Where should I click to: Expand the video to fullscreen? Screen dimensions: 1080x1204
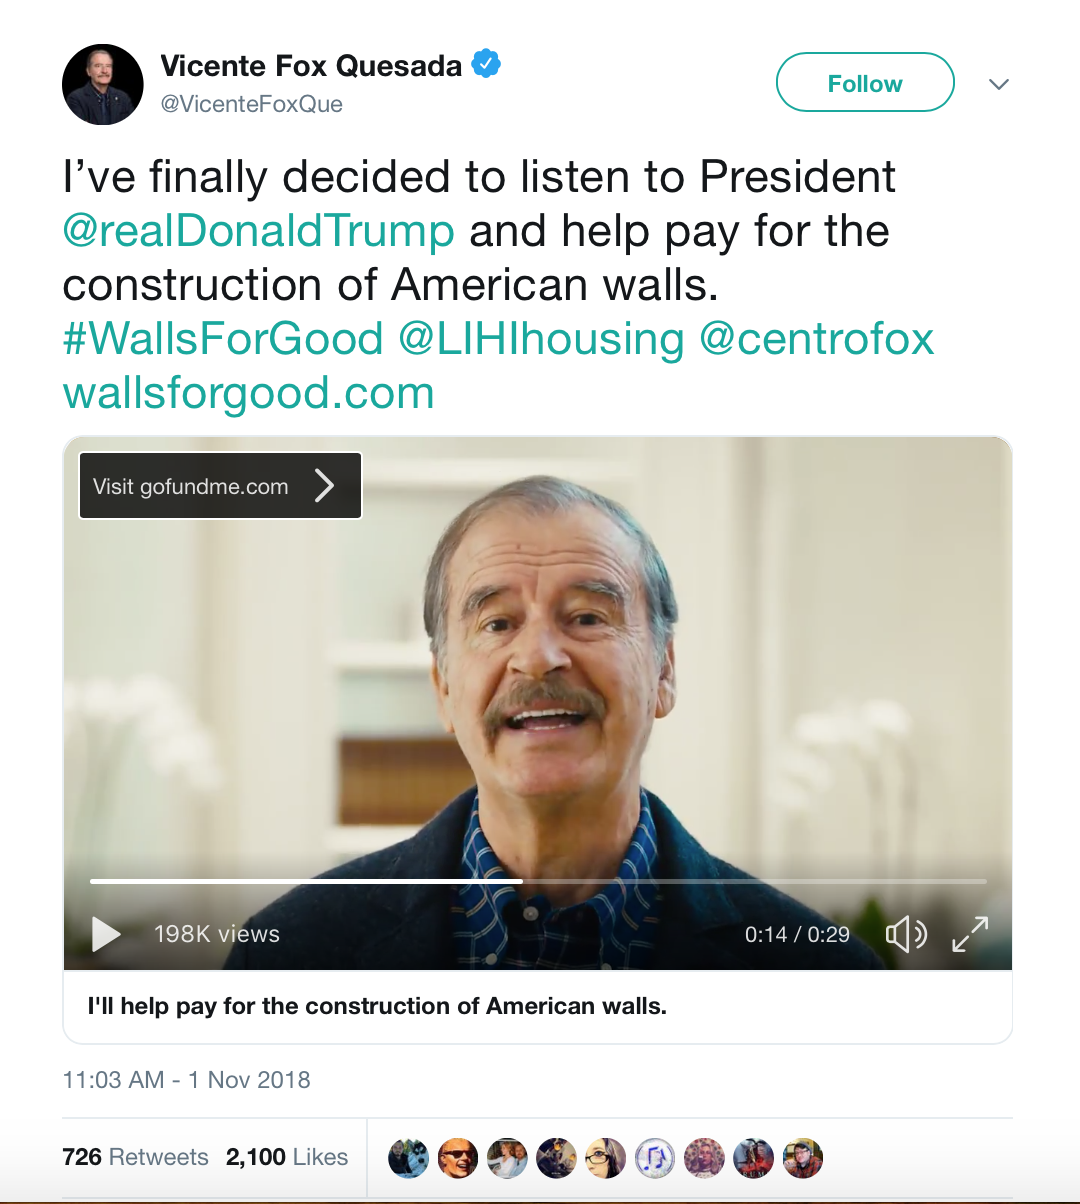(x=969, y=934)
